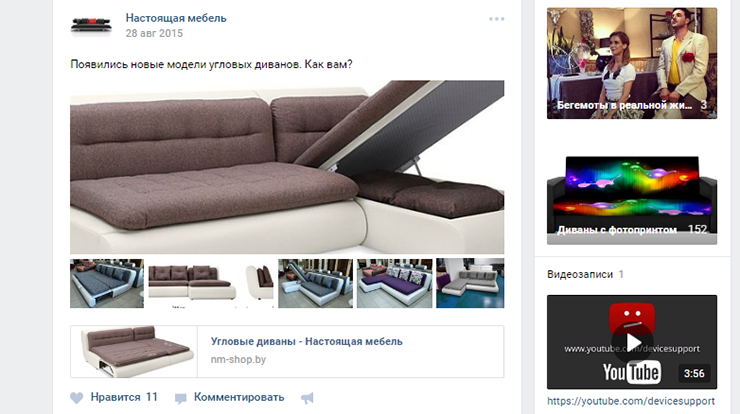Screen dimensions: 740x414
Task: Open the Бегемоты в реальной жизни album
Action: (631, 63)
